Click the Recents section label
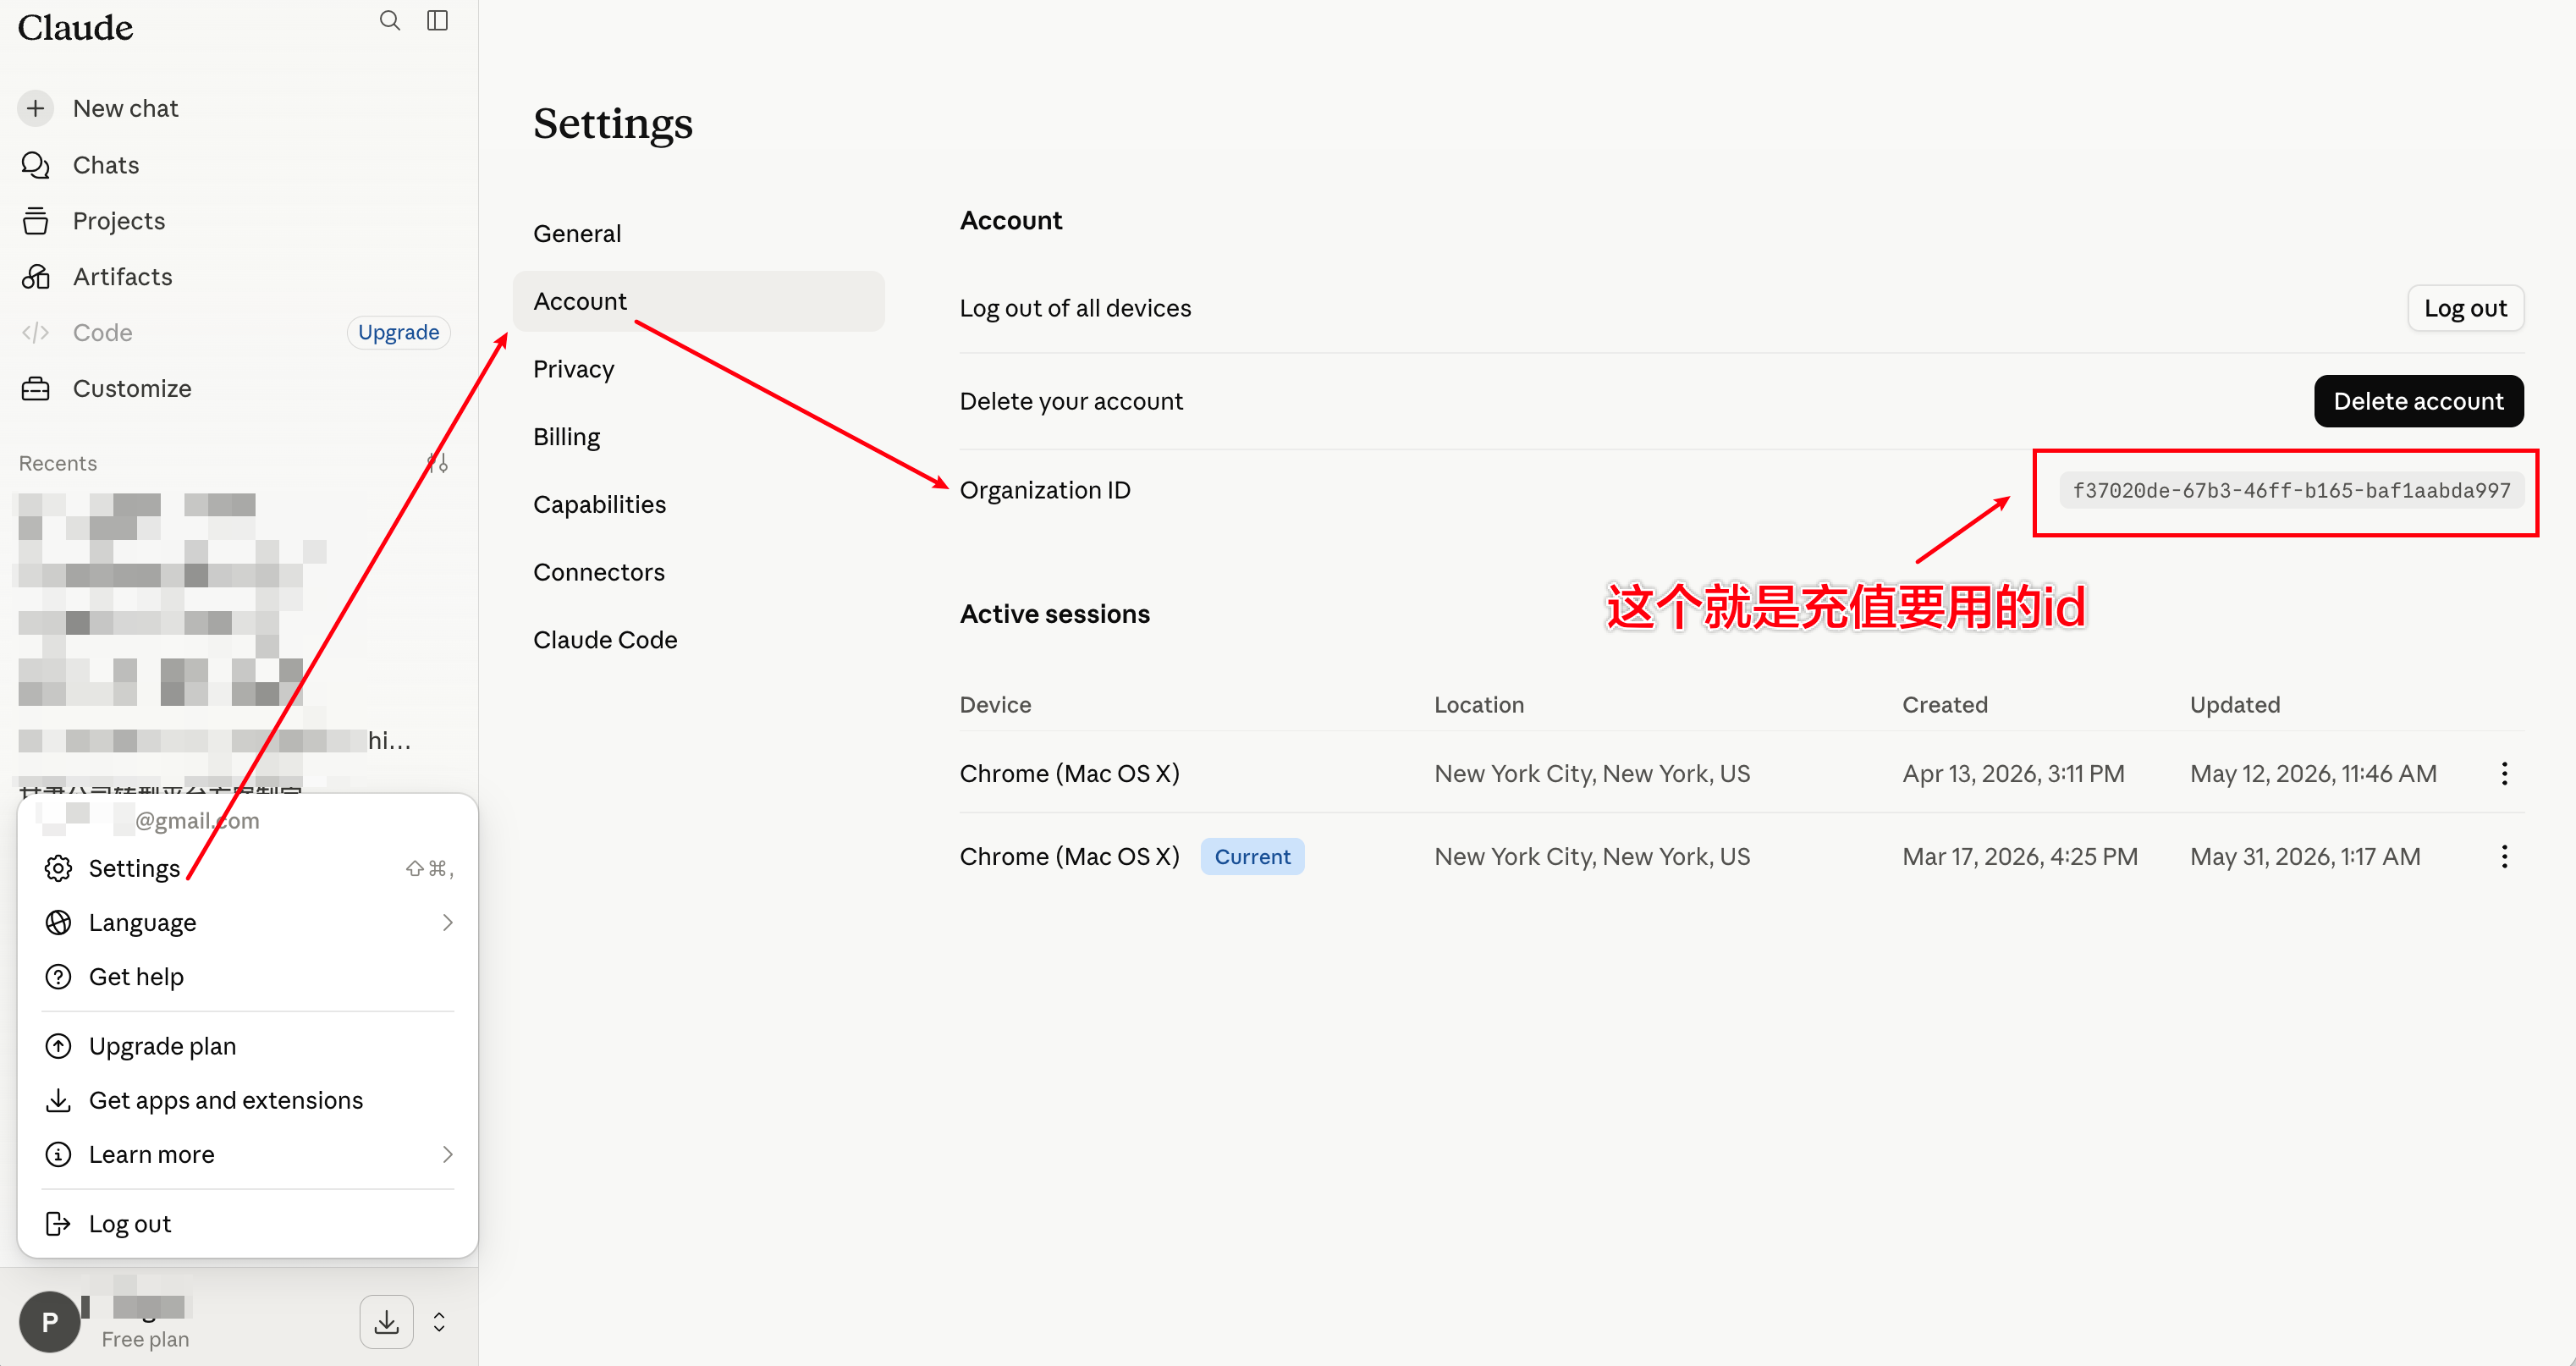The image size is (2576, 1366). tap(58, 463)
